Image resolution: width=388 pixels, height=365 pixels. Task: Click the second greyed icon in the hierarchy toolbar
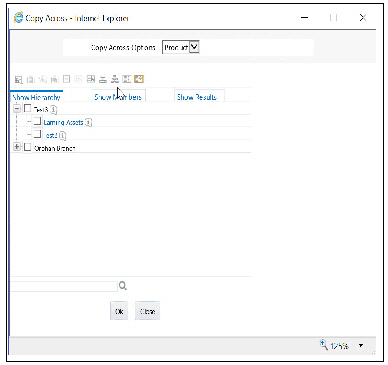coord(31,79)
